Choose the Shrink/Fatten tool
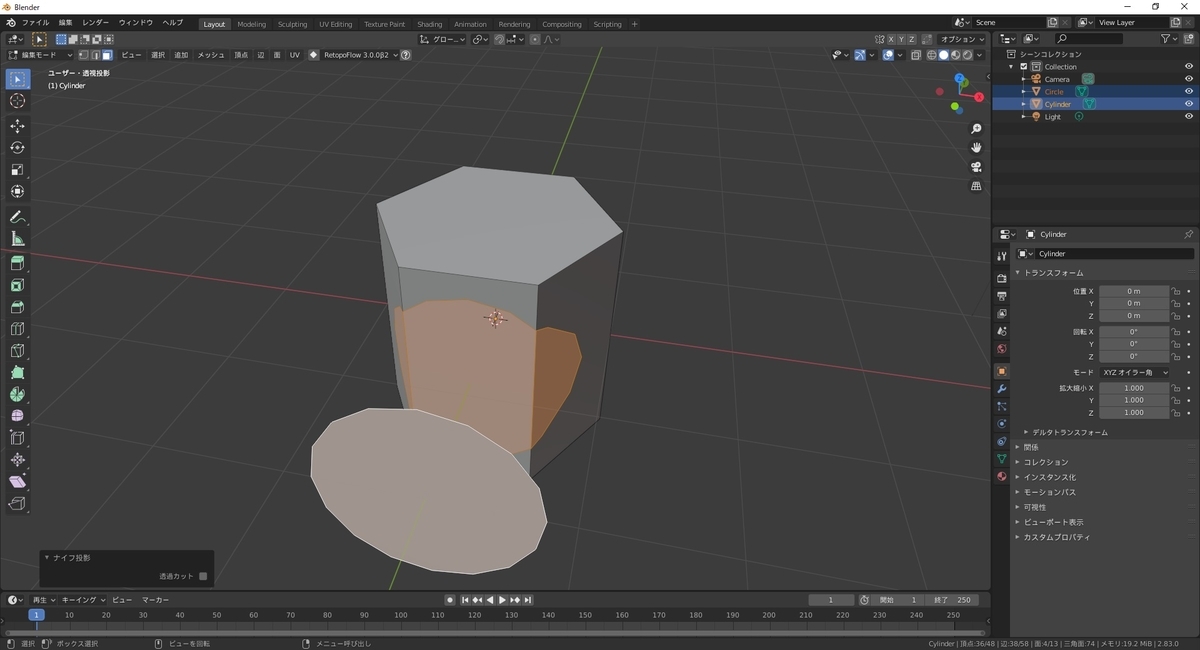The height and width of the screenshot is (650, 1200). point(17,460)
